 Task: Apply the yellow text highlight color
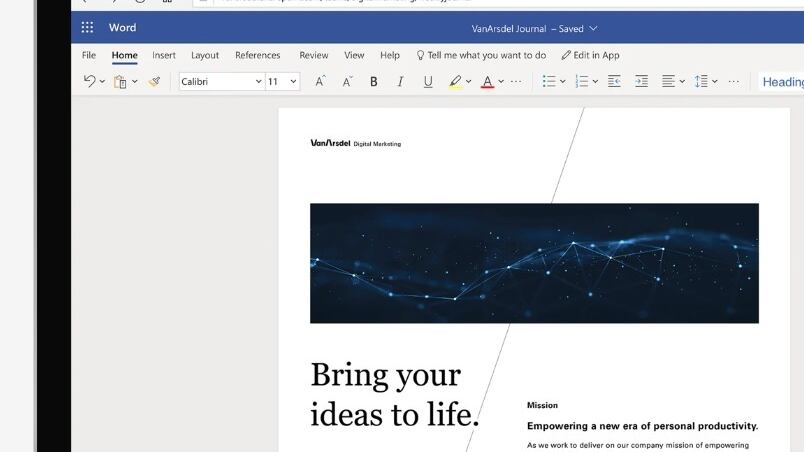(455, 82)
